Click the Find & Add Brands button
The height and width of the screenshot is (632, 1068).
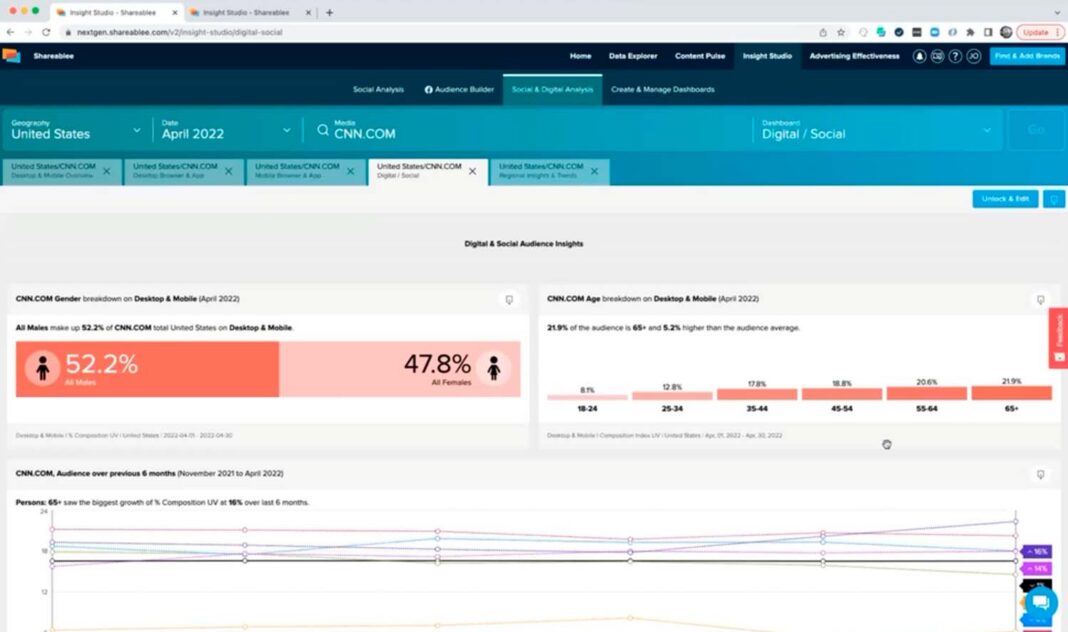coord(1026,56)
